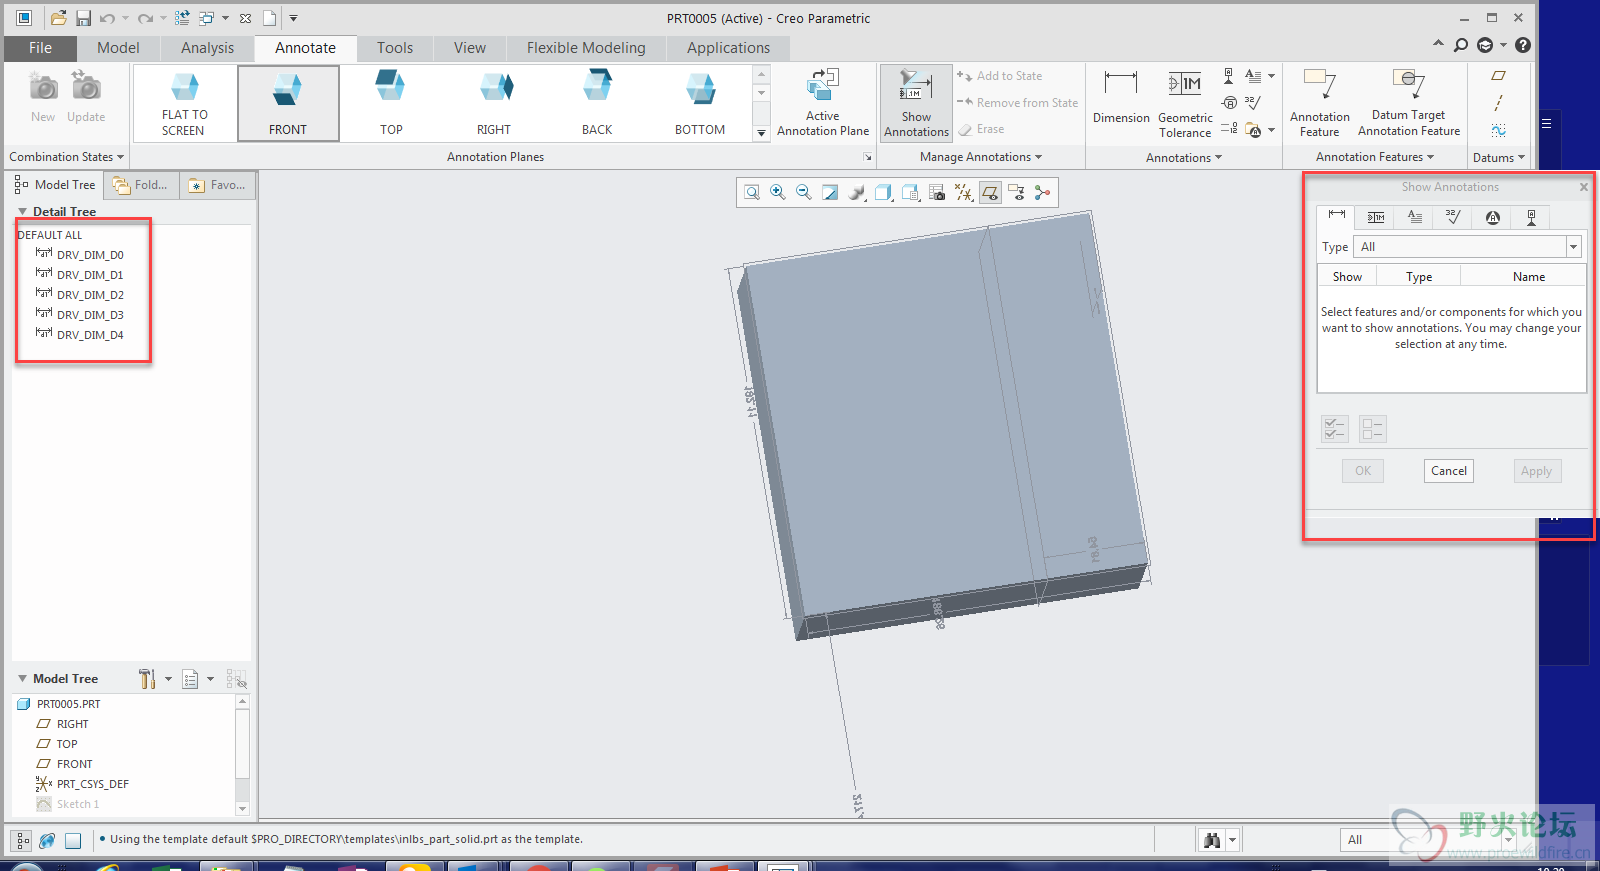Screen dimensions: 1600x871
Task: Click Cancel in Show Annotations dialog
Action: [1448, 471]
